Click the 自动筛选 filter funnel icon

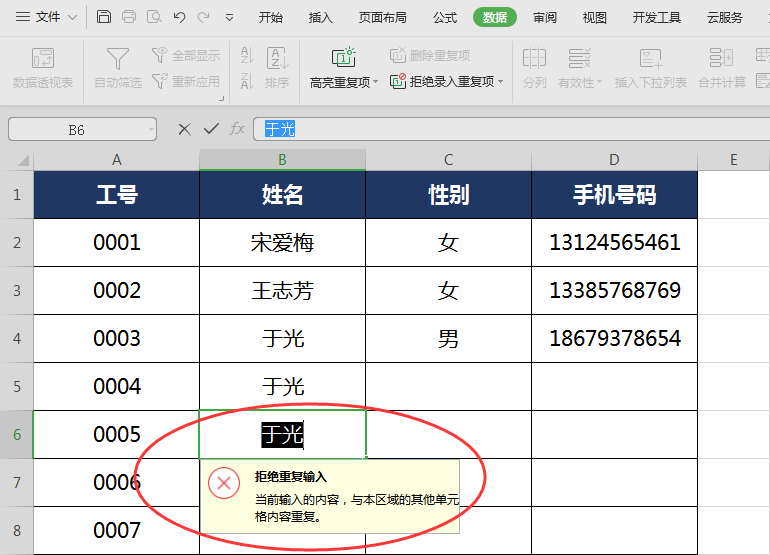click(x=118, y=59)
